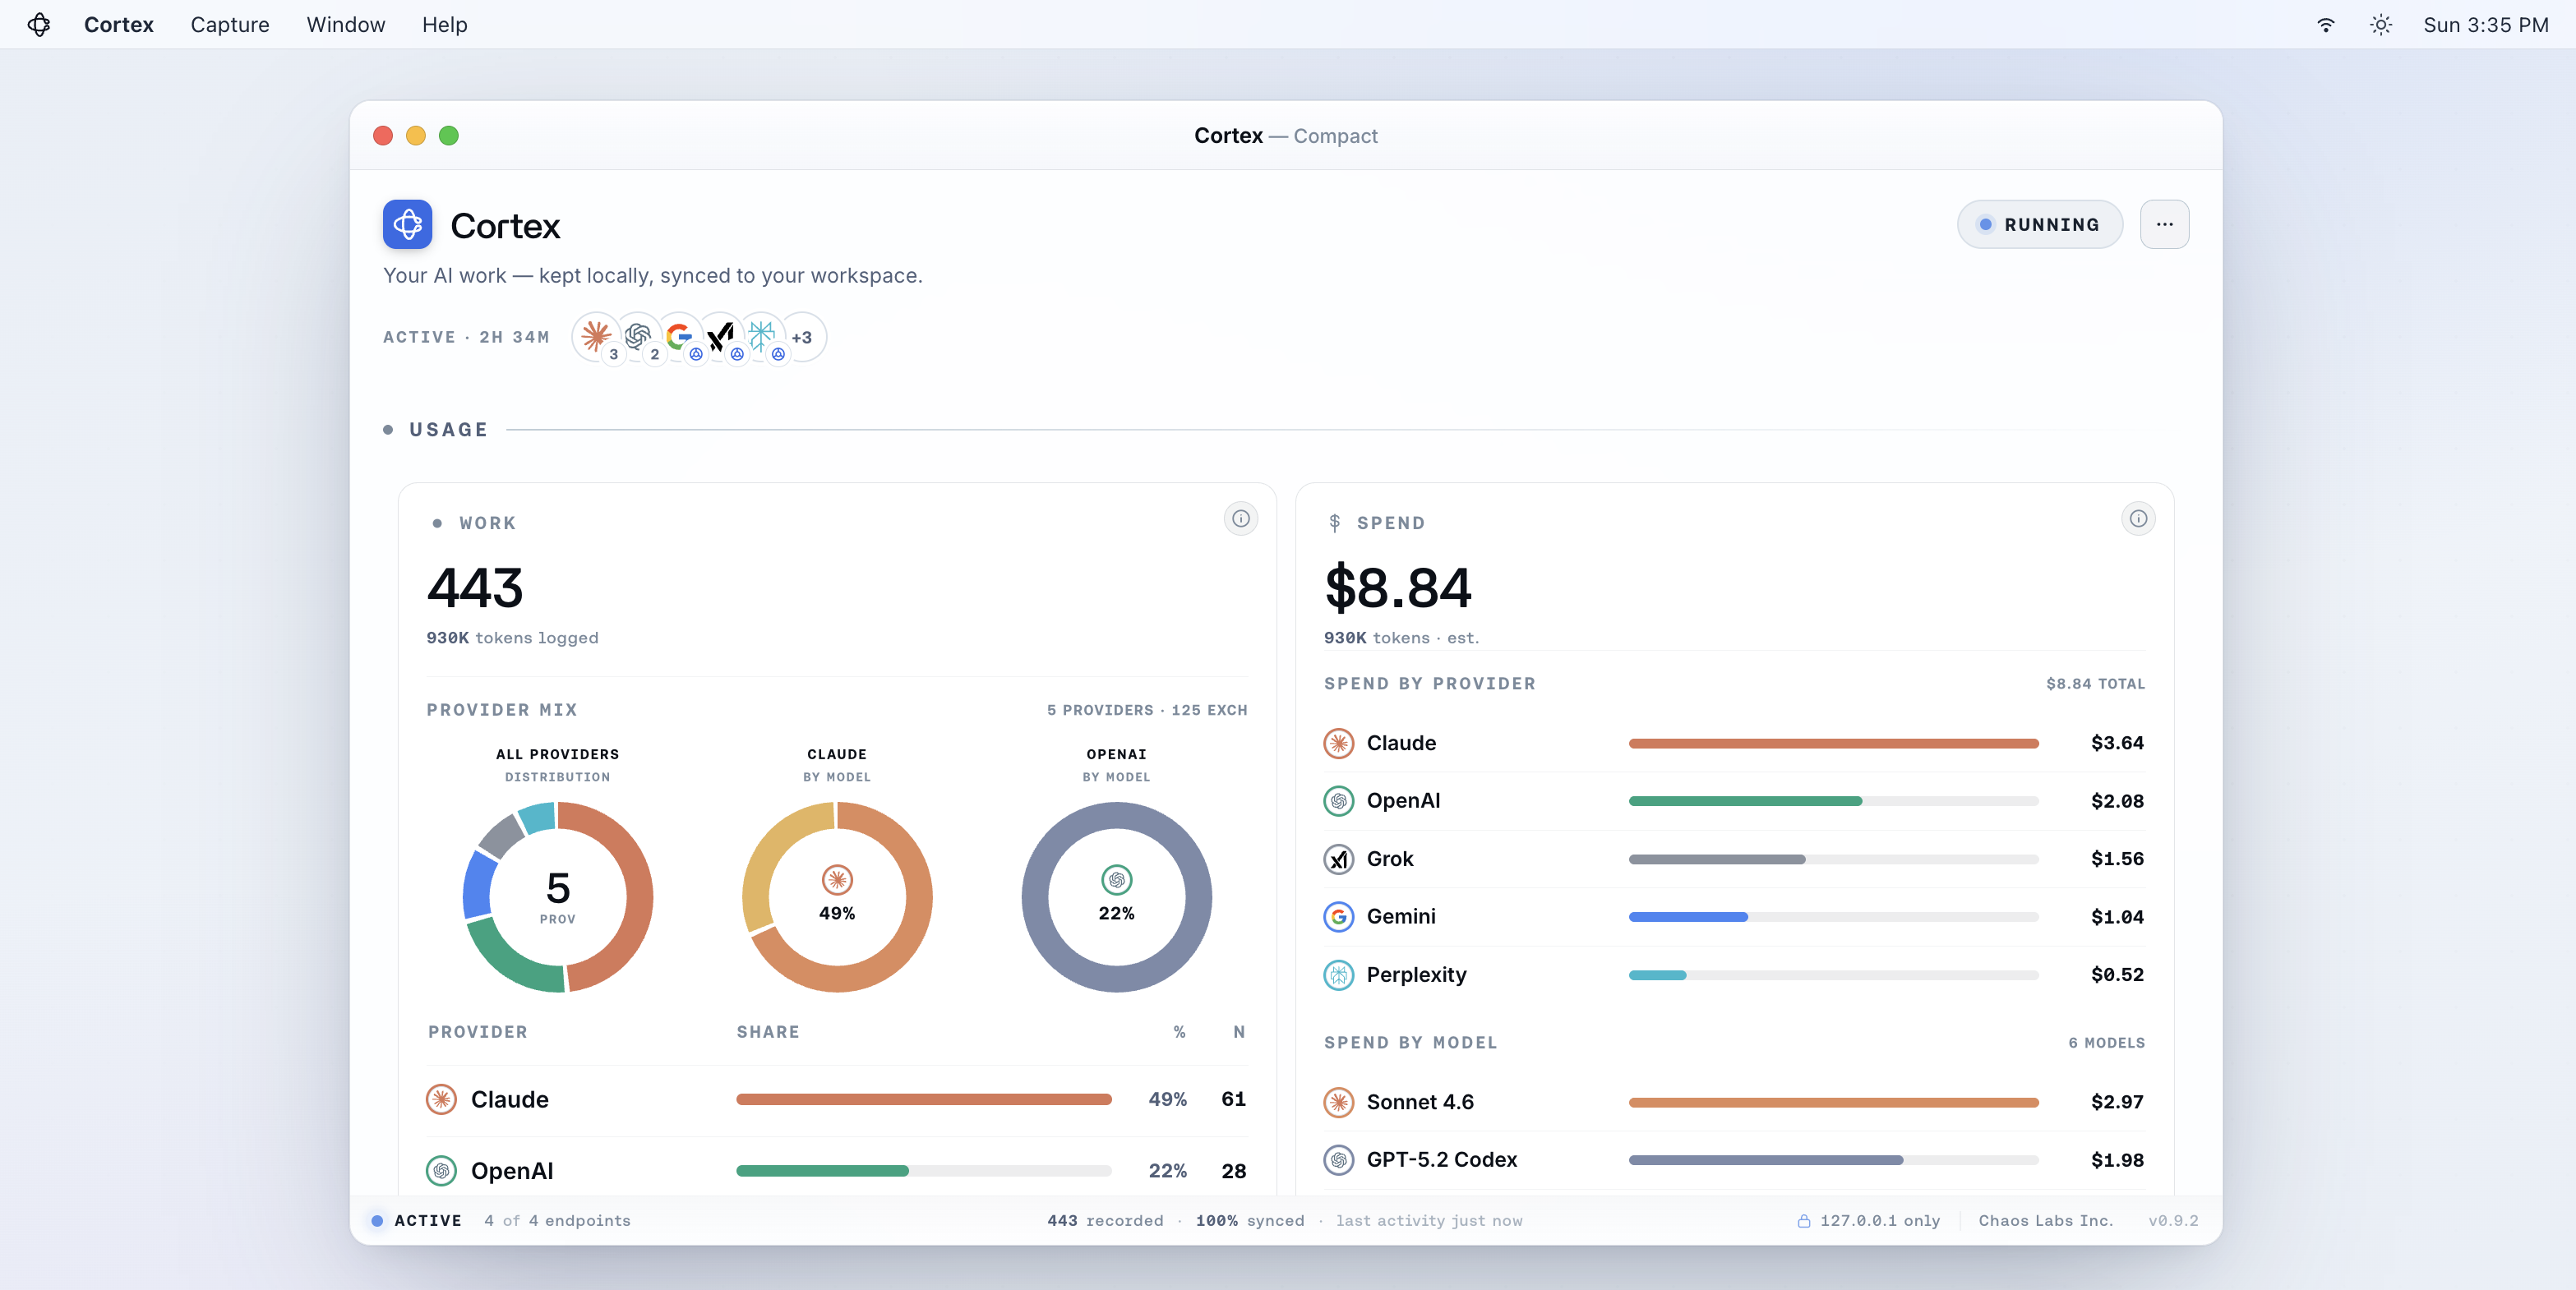
Task: Click the Grok icon in Spend by Provider
Action: [x=1339, y=859]
